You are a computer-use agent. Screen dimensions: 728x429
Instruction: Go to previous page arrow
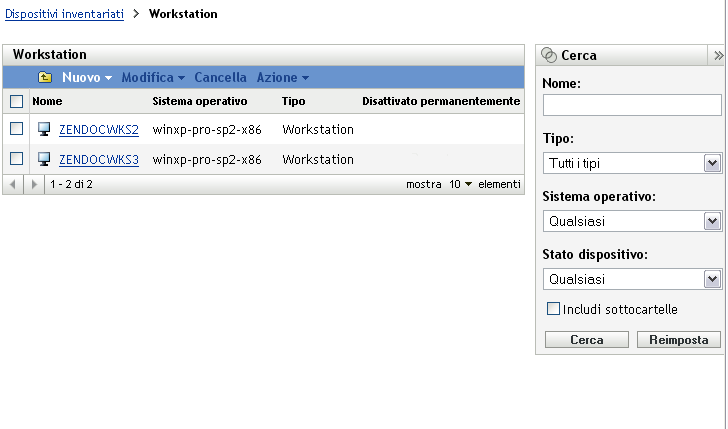tap(13, 185)
